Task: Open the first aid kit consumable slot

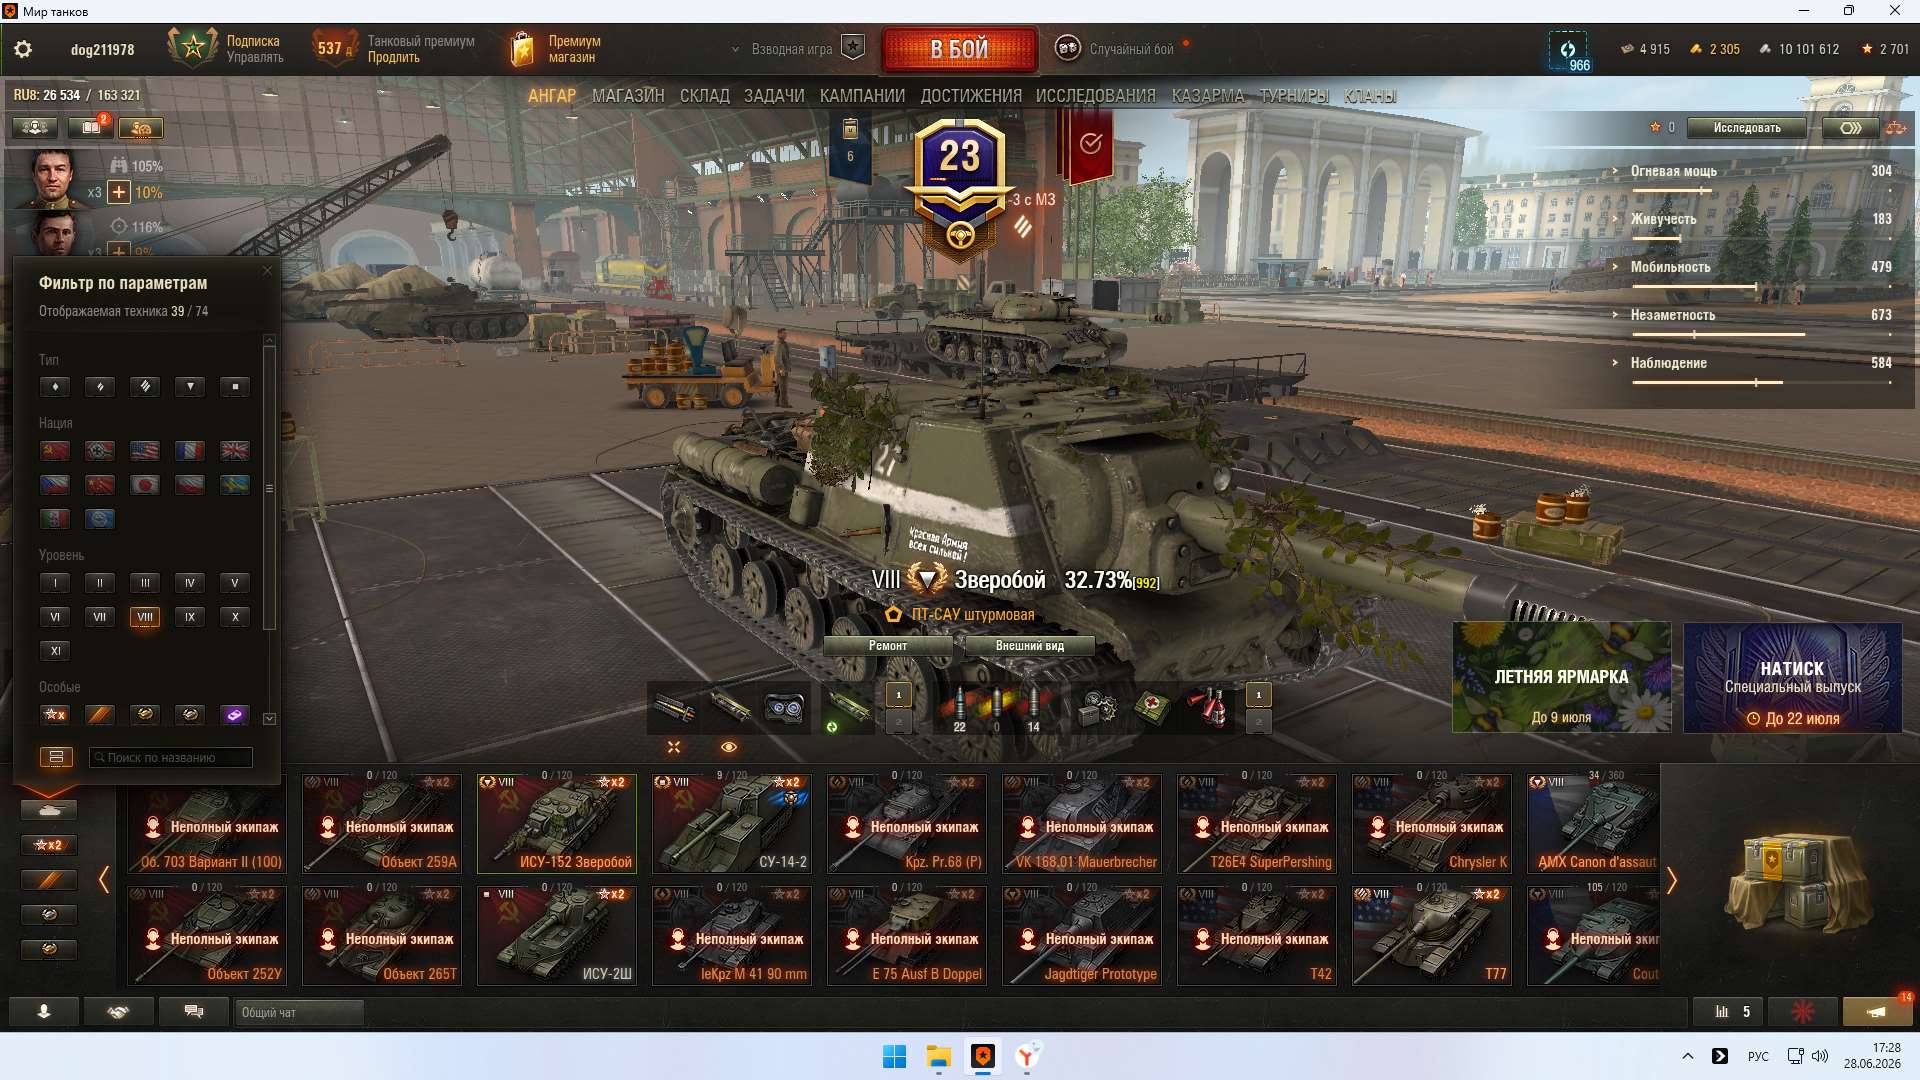Action: tap(1152, 709)
